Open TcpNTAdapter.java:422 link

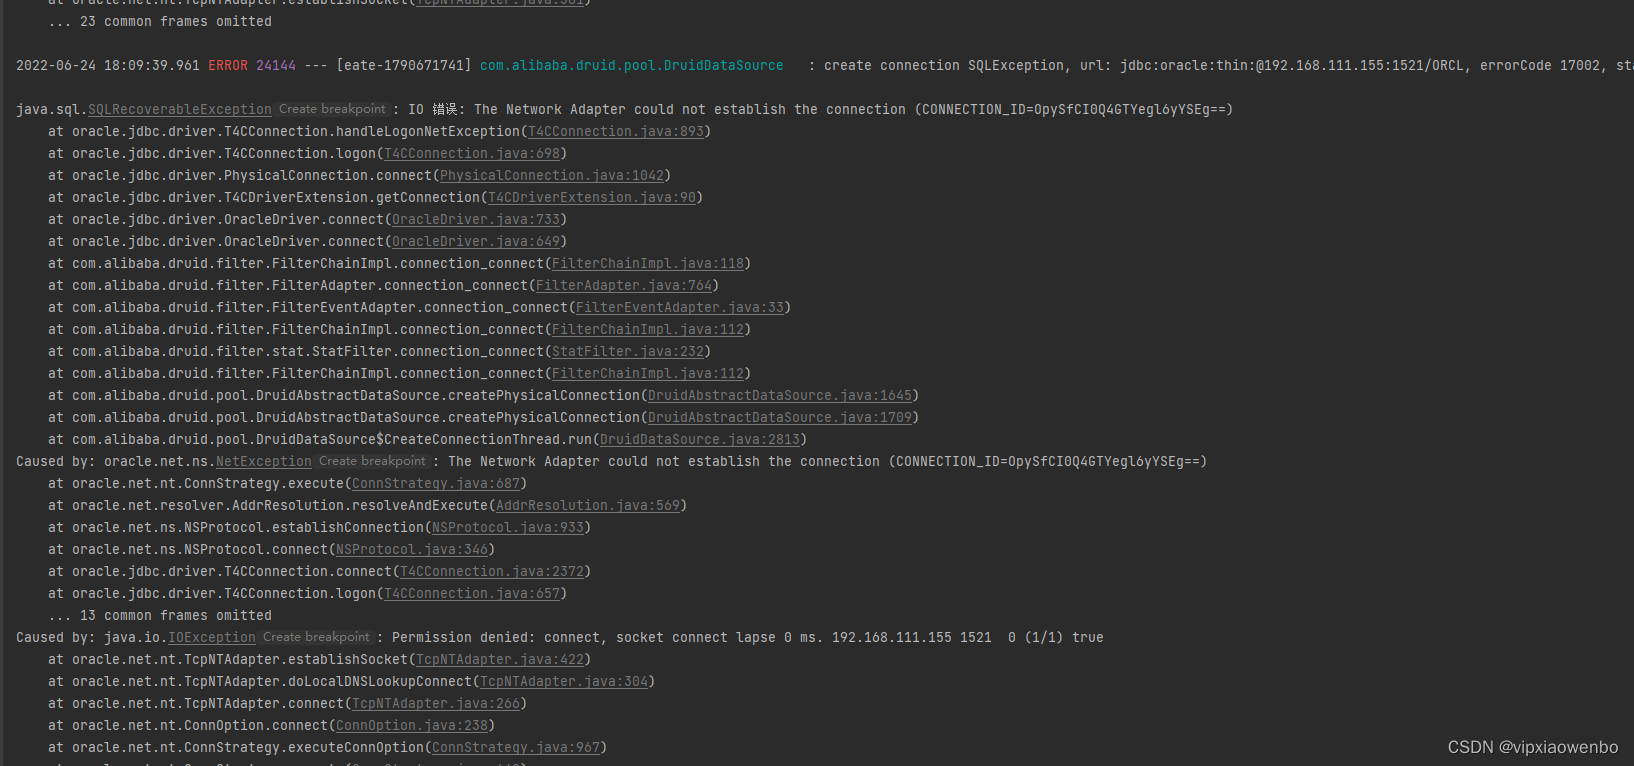click(500, 660)
